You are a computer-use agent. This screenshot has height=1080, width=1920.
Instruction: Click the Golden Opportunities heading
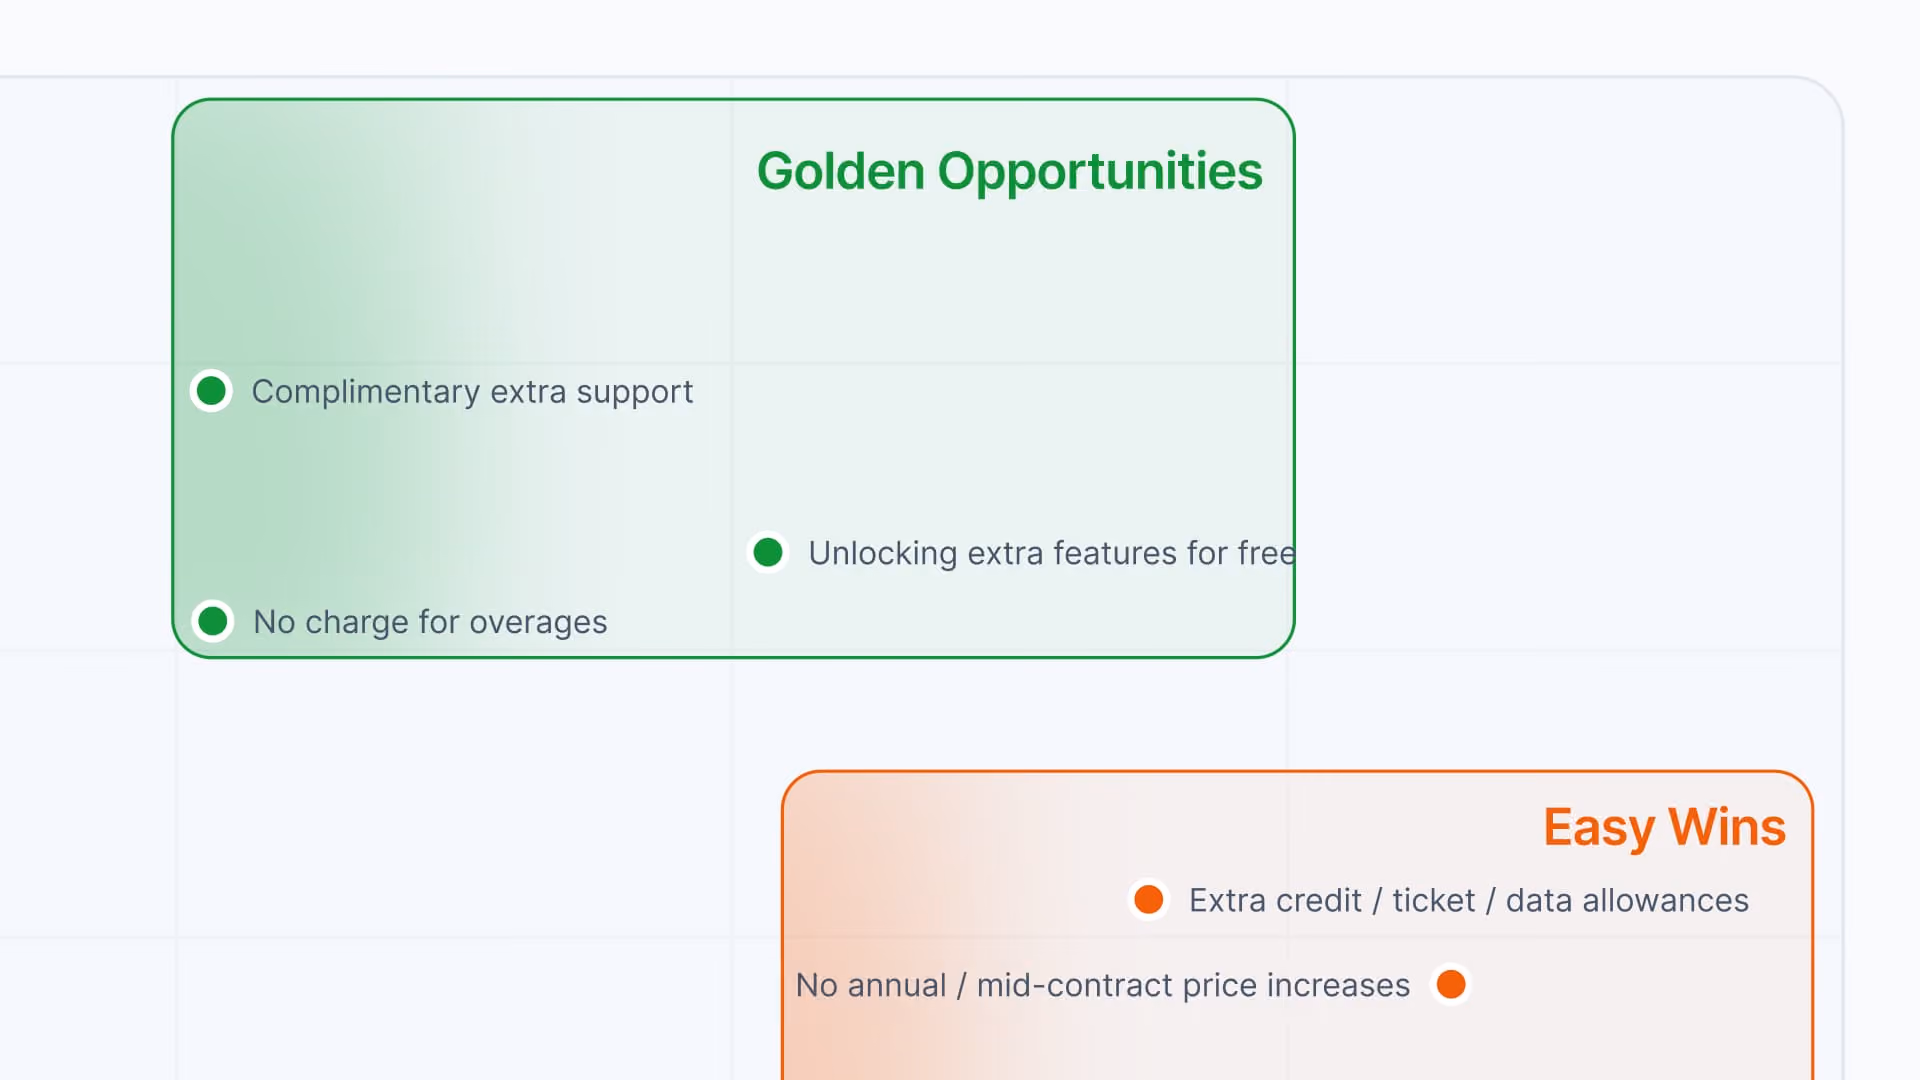(x=1010, y=171)
